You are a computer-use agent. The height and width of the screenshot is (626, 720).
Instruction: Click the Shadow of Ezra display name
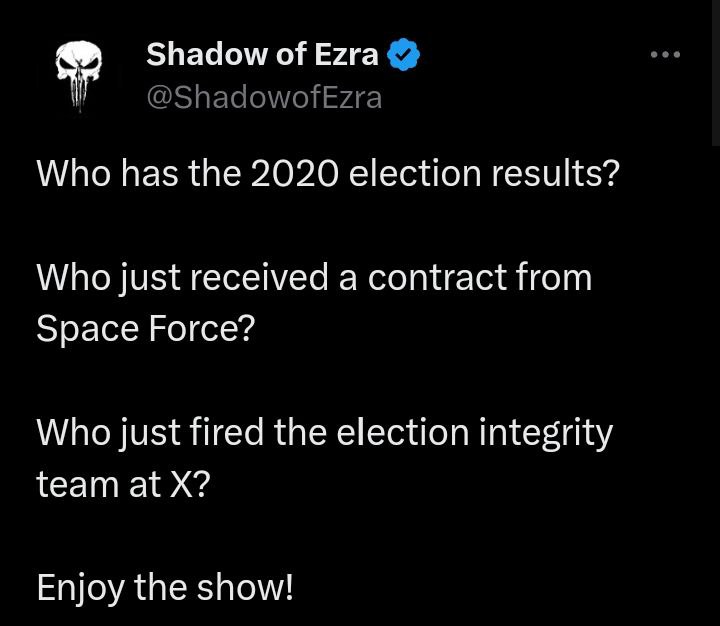coord(262,55)
